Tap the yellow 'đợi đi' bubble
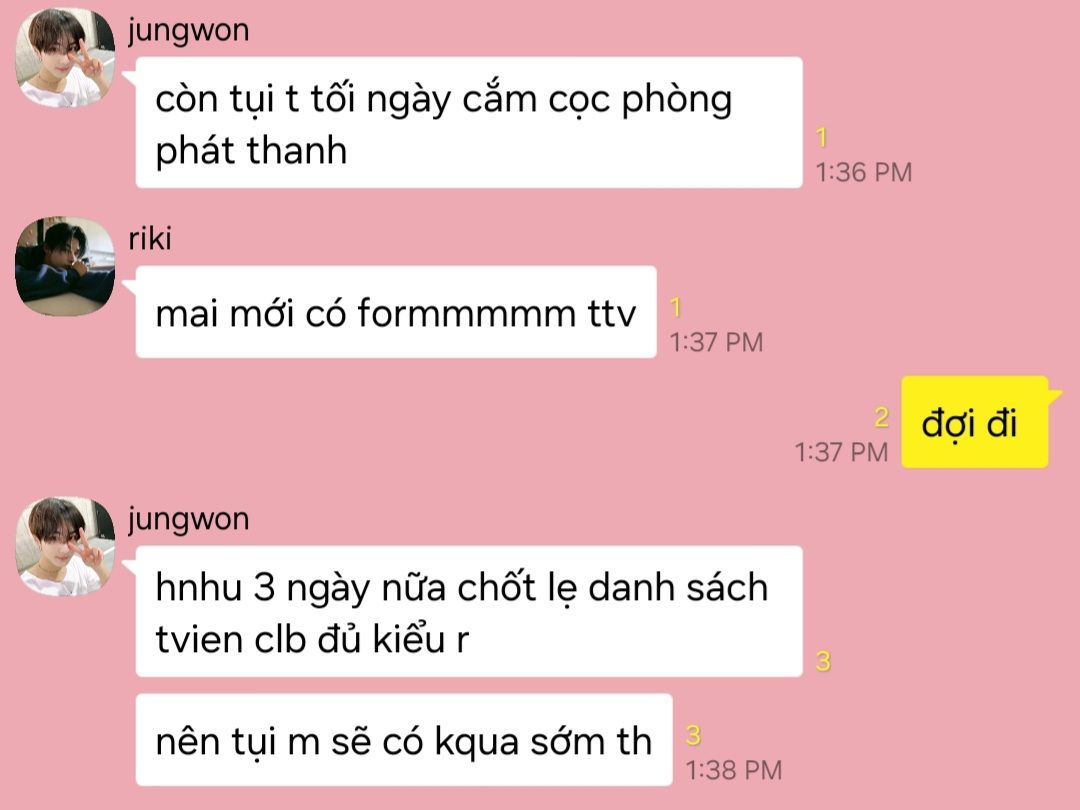The image size is (1080, 810). (x=975, y=422)
